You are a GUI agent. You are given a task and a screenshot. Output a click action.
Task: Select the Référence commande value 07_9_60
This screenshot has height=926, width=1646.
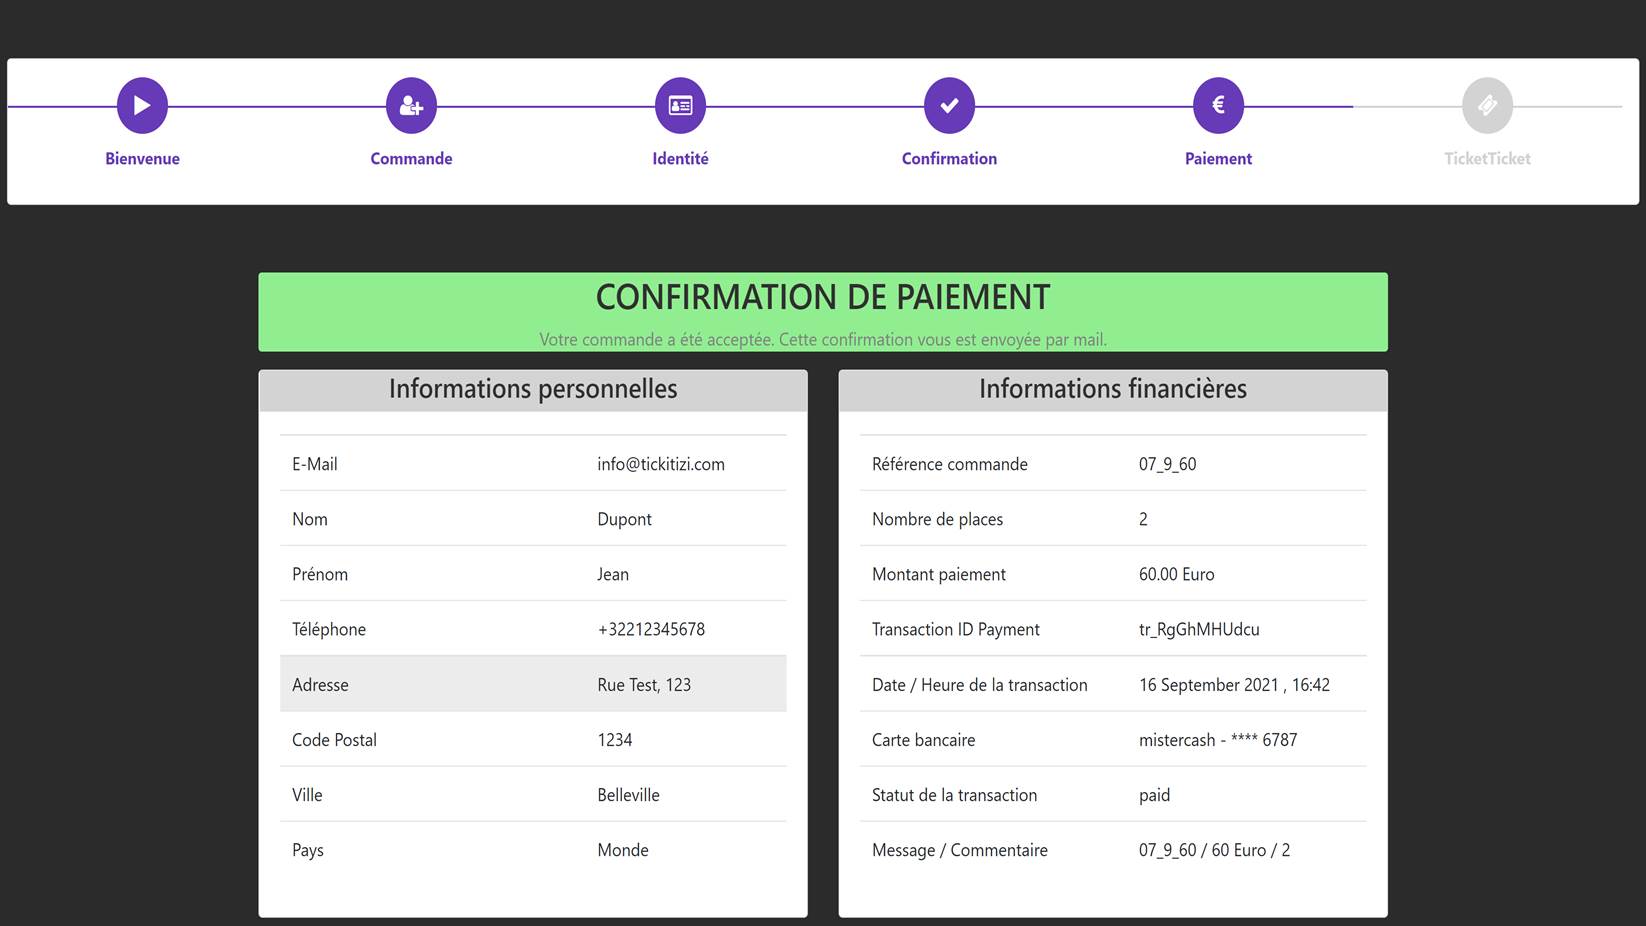(x=1167, y=464)
